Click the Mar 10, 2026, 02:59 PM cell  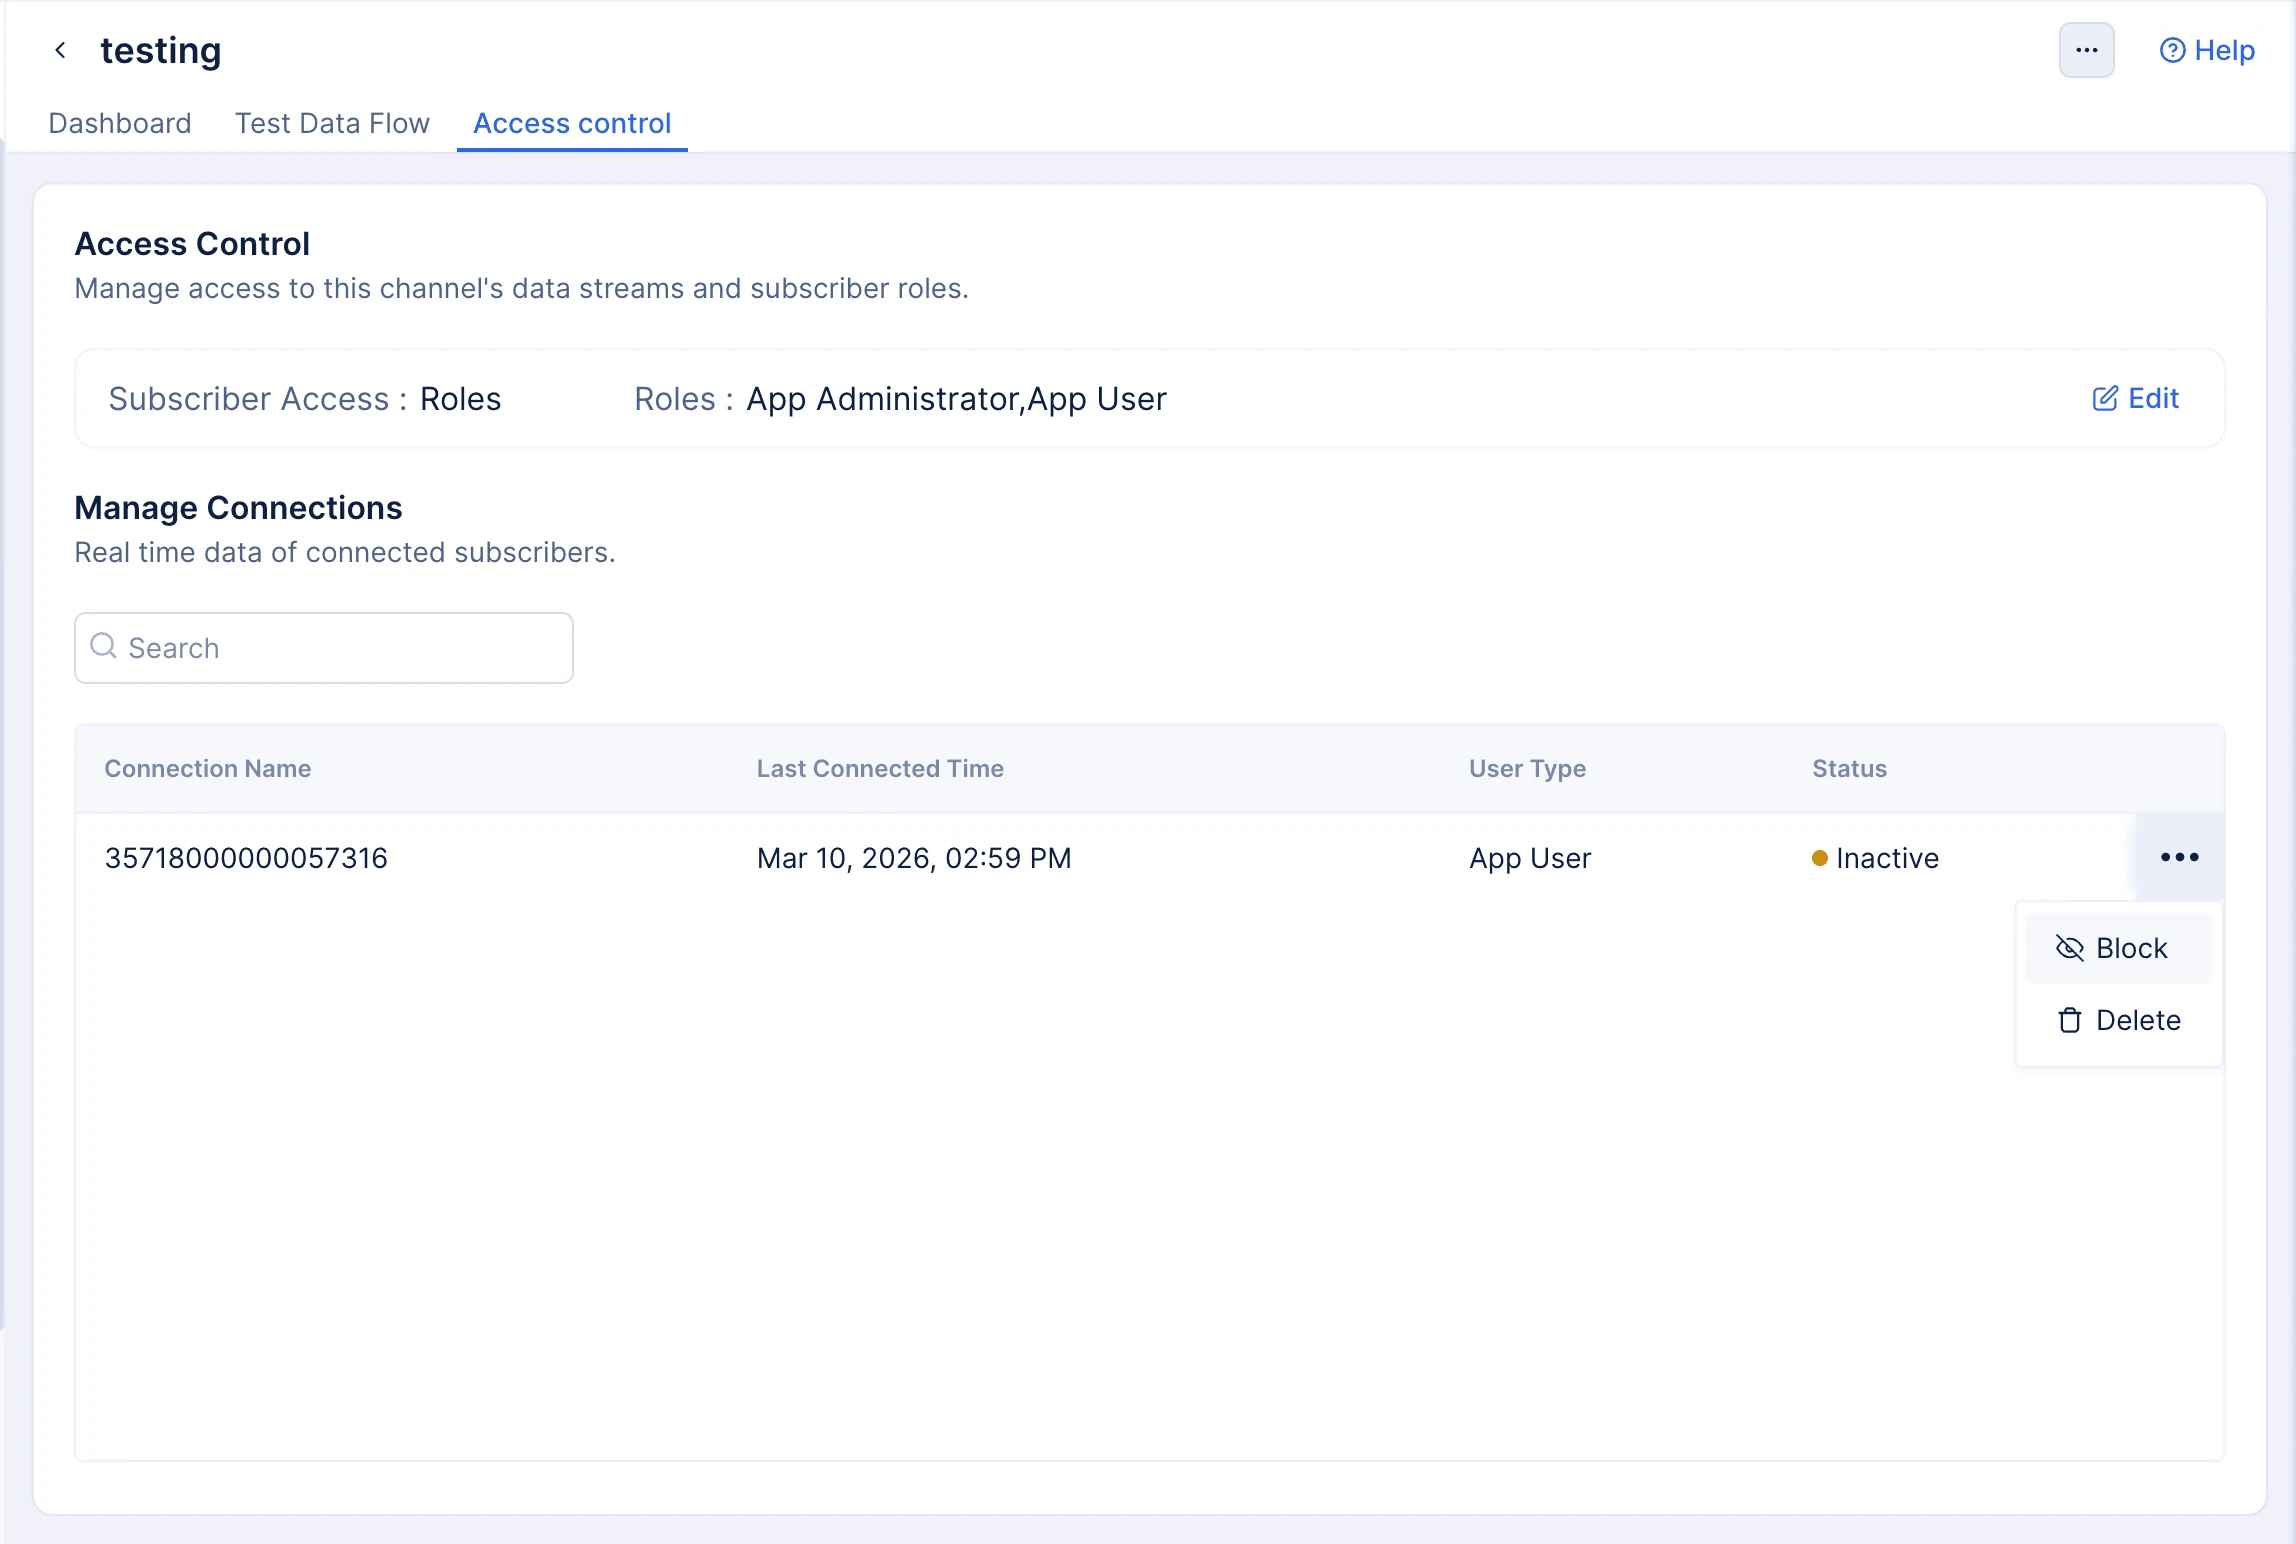coord(914,858)
